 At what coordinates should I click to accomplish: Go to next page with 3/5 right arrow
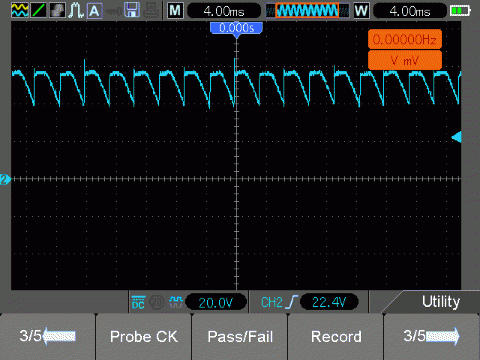pyautogui.click(x=432, y=337)
